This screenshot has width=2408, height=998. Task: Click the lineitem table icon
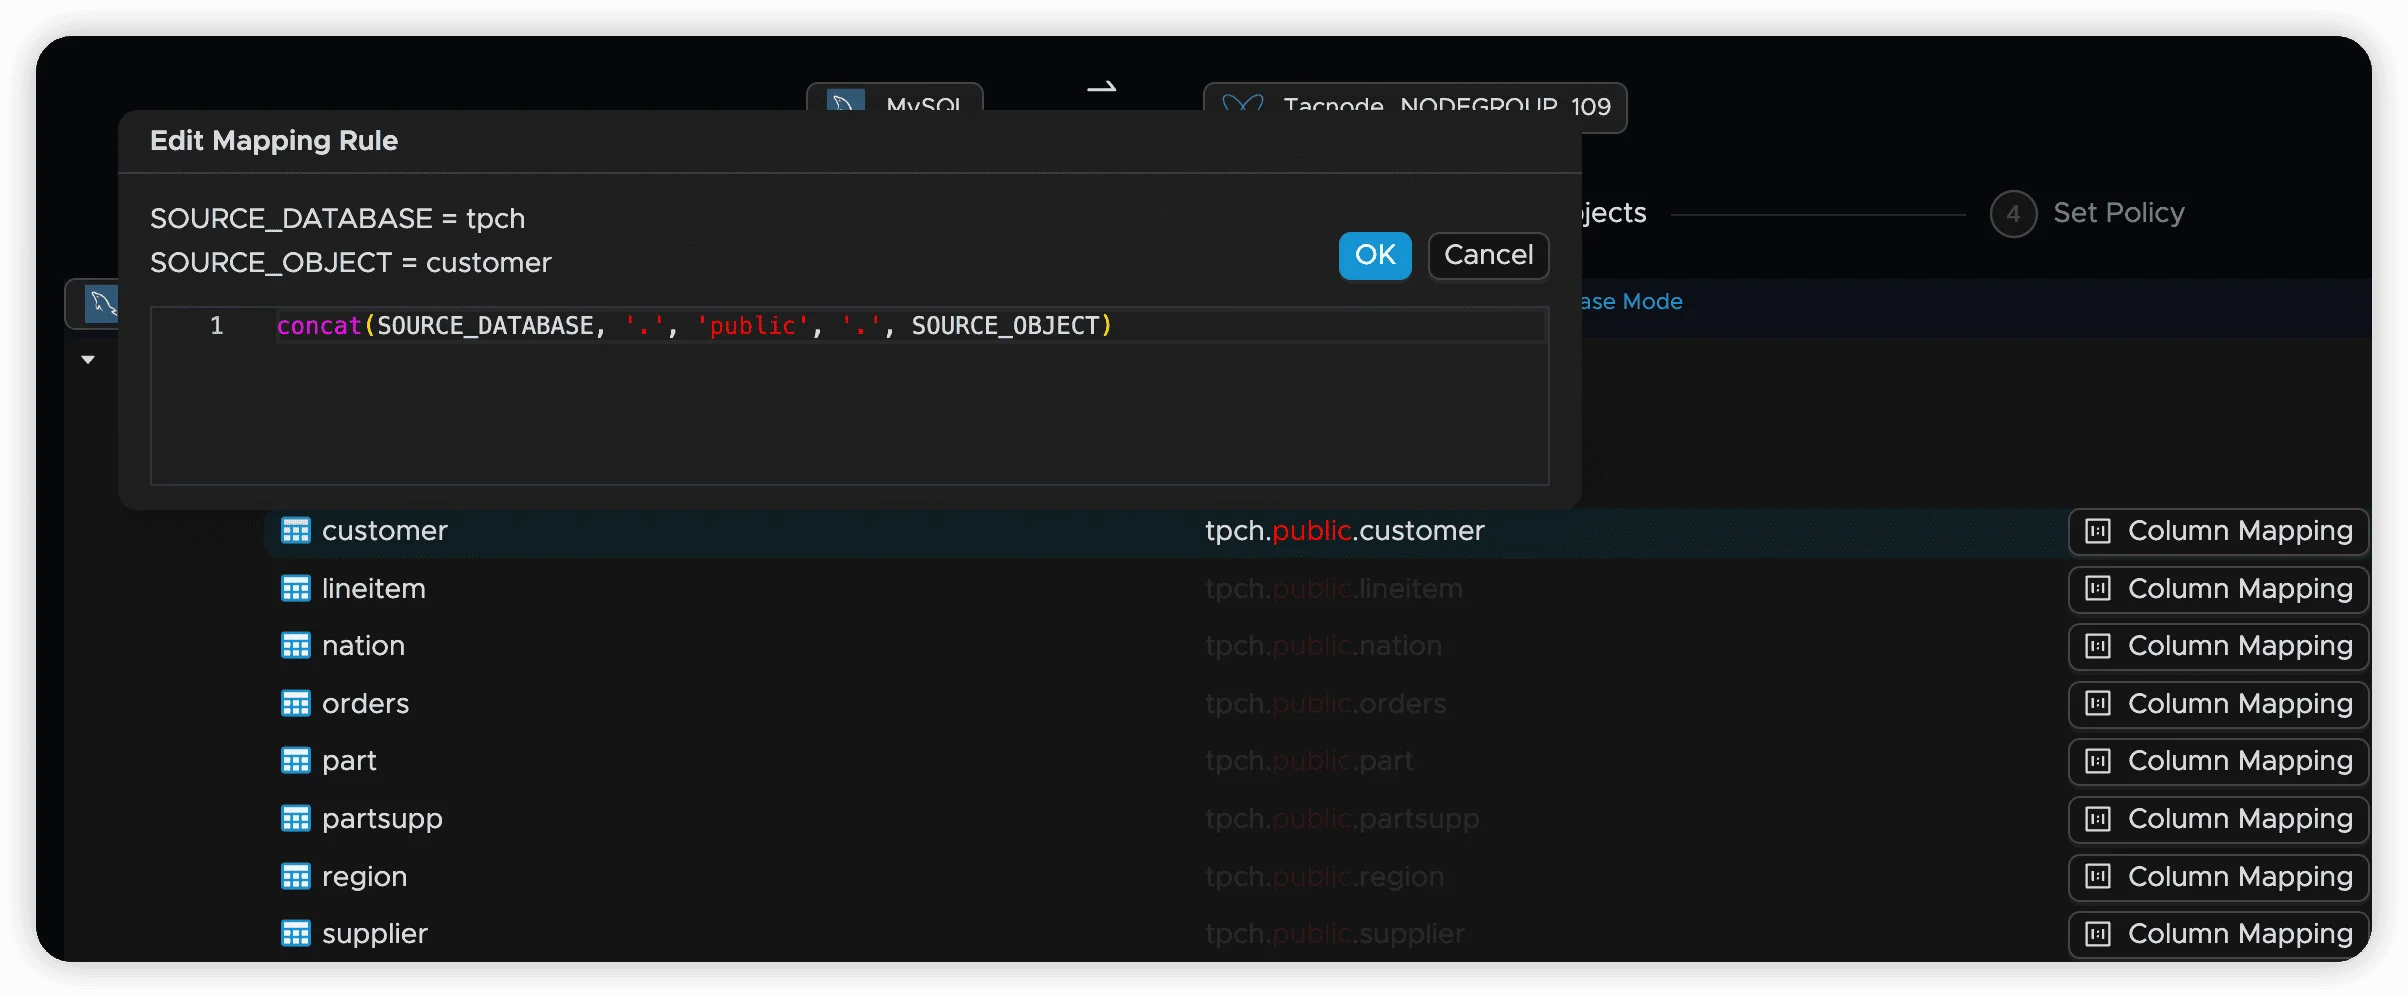(x=295, y=589)
